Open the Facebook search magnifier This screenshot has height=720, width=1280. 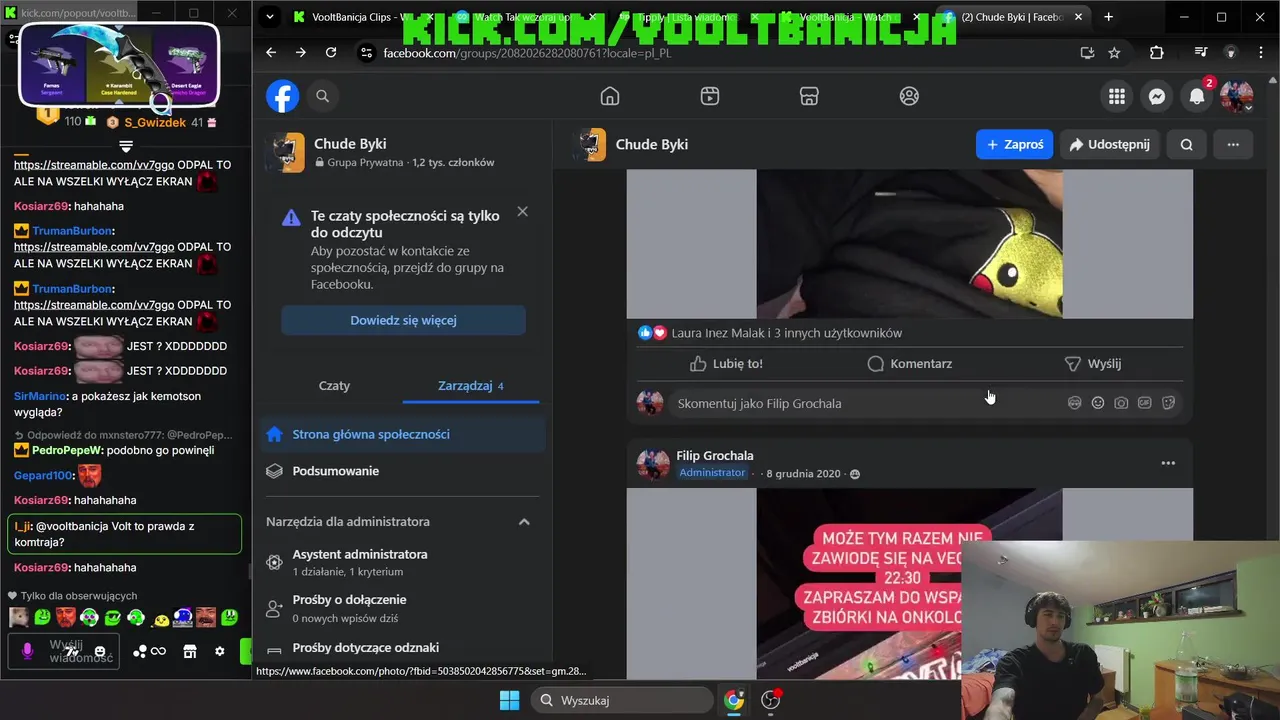(323, 96)
